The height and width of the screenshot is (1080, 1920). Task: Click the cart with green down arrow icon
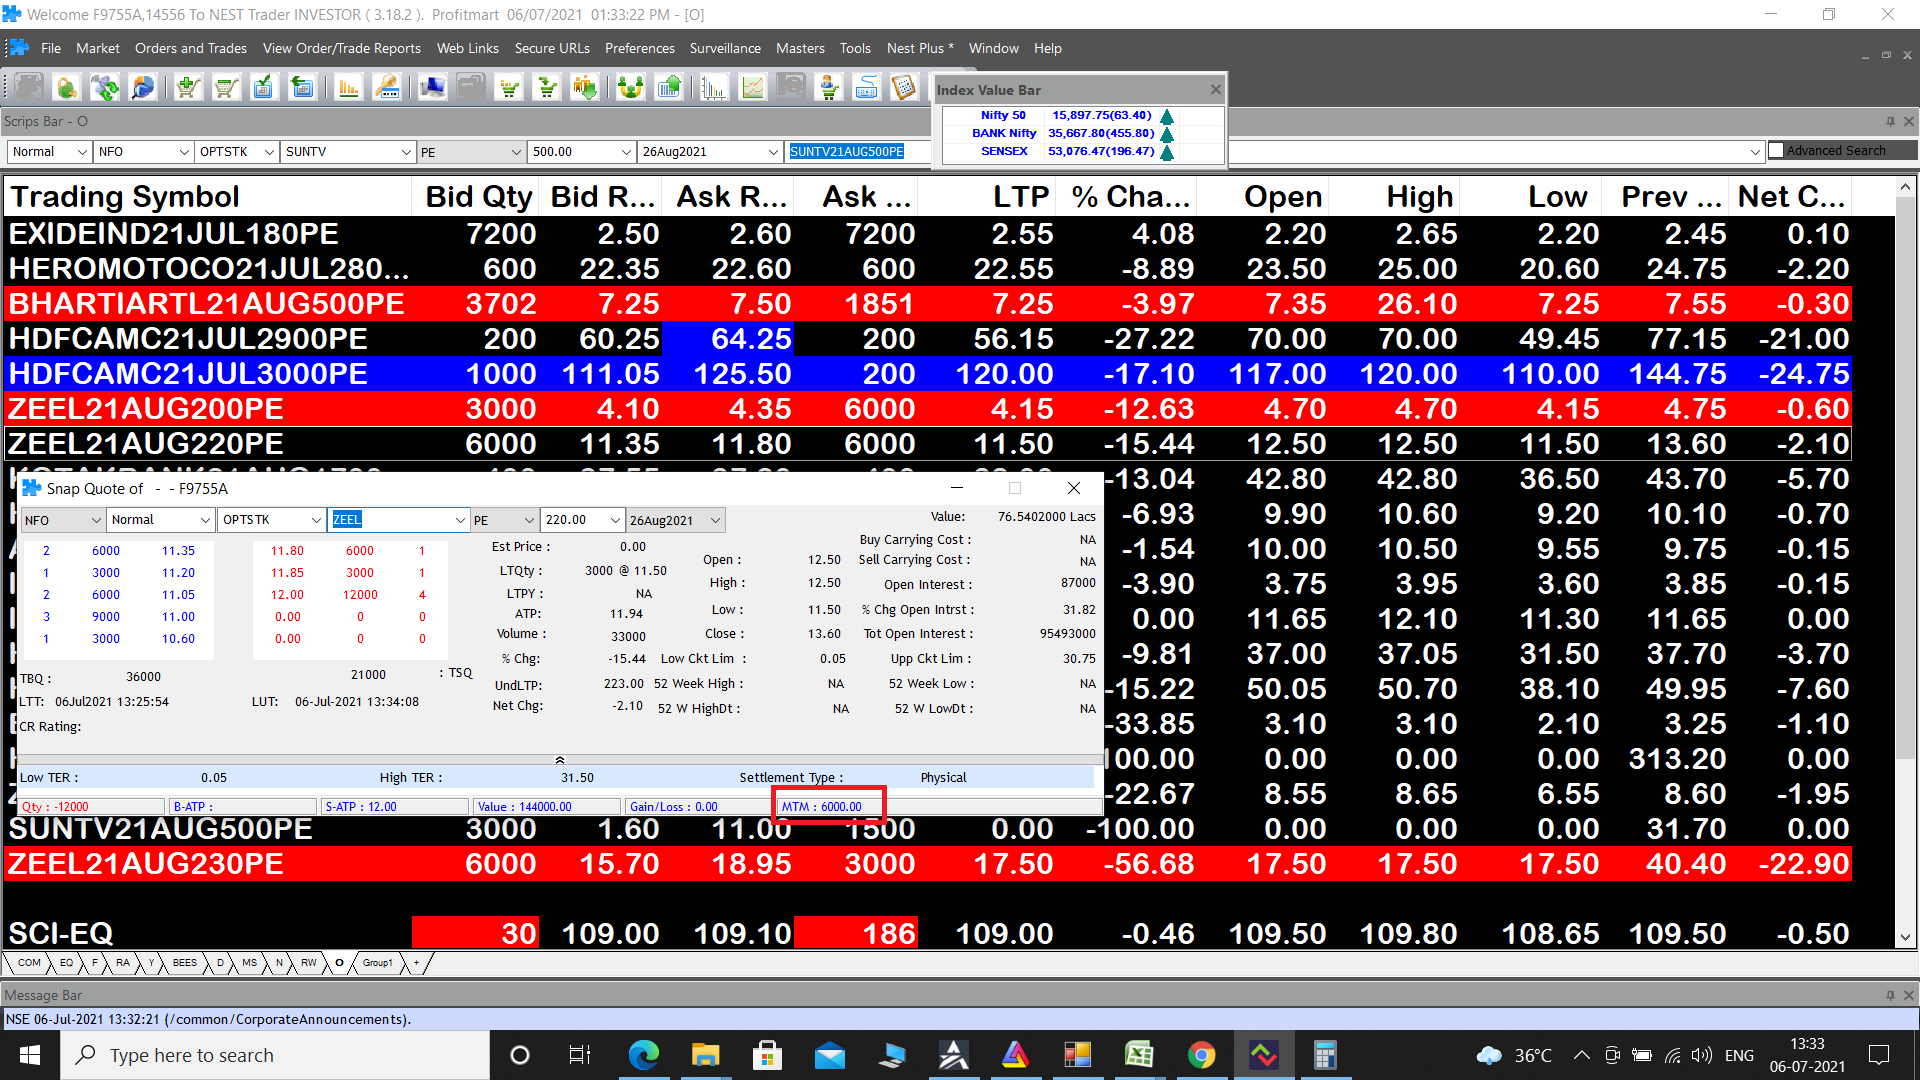[x=547, y=88]
